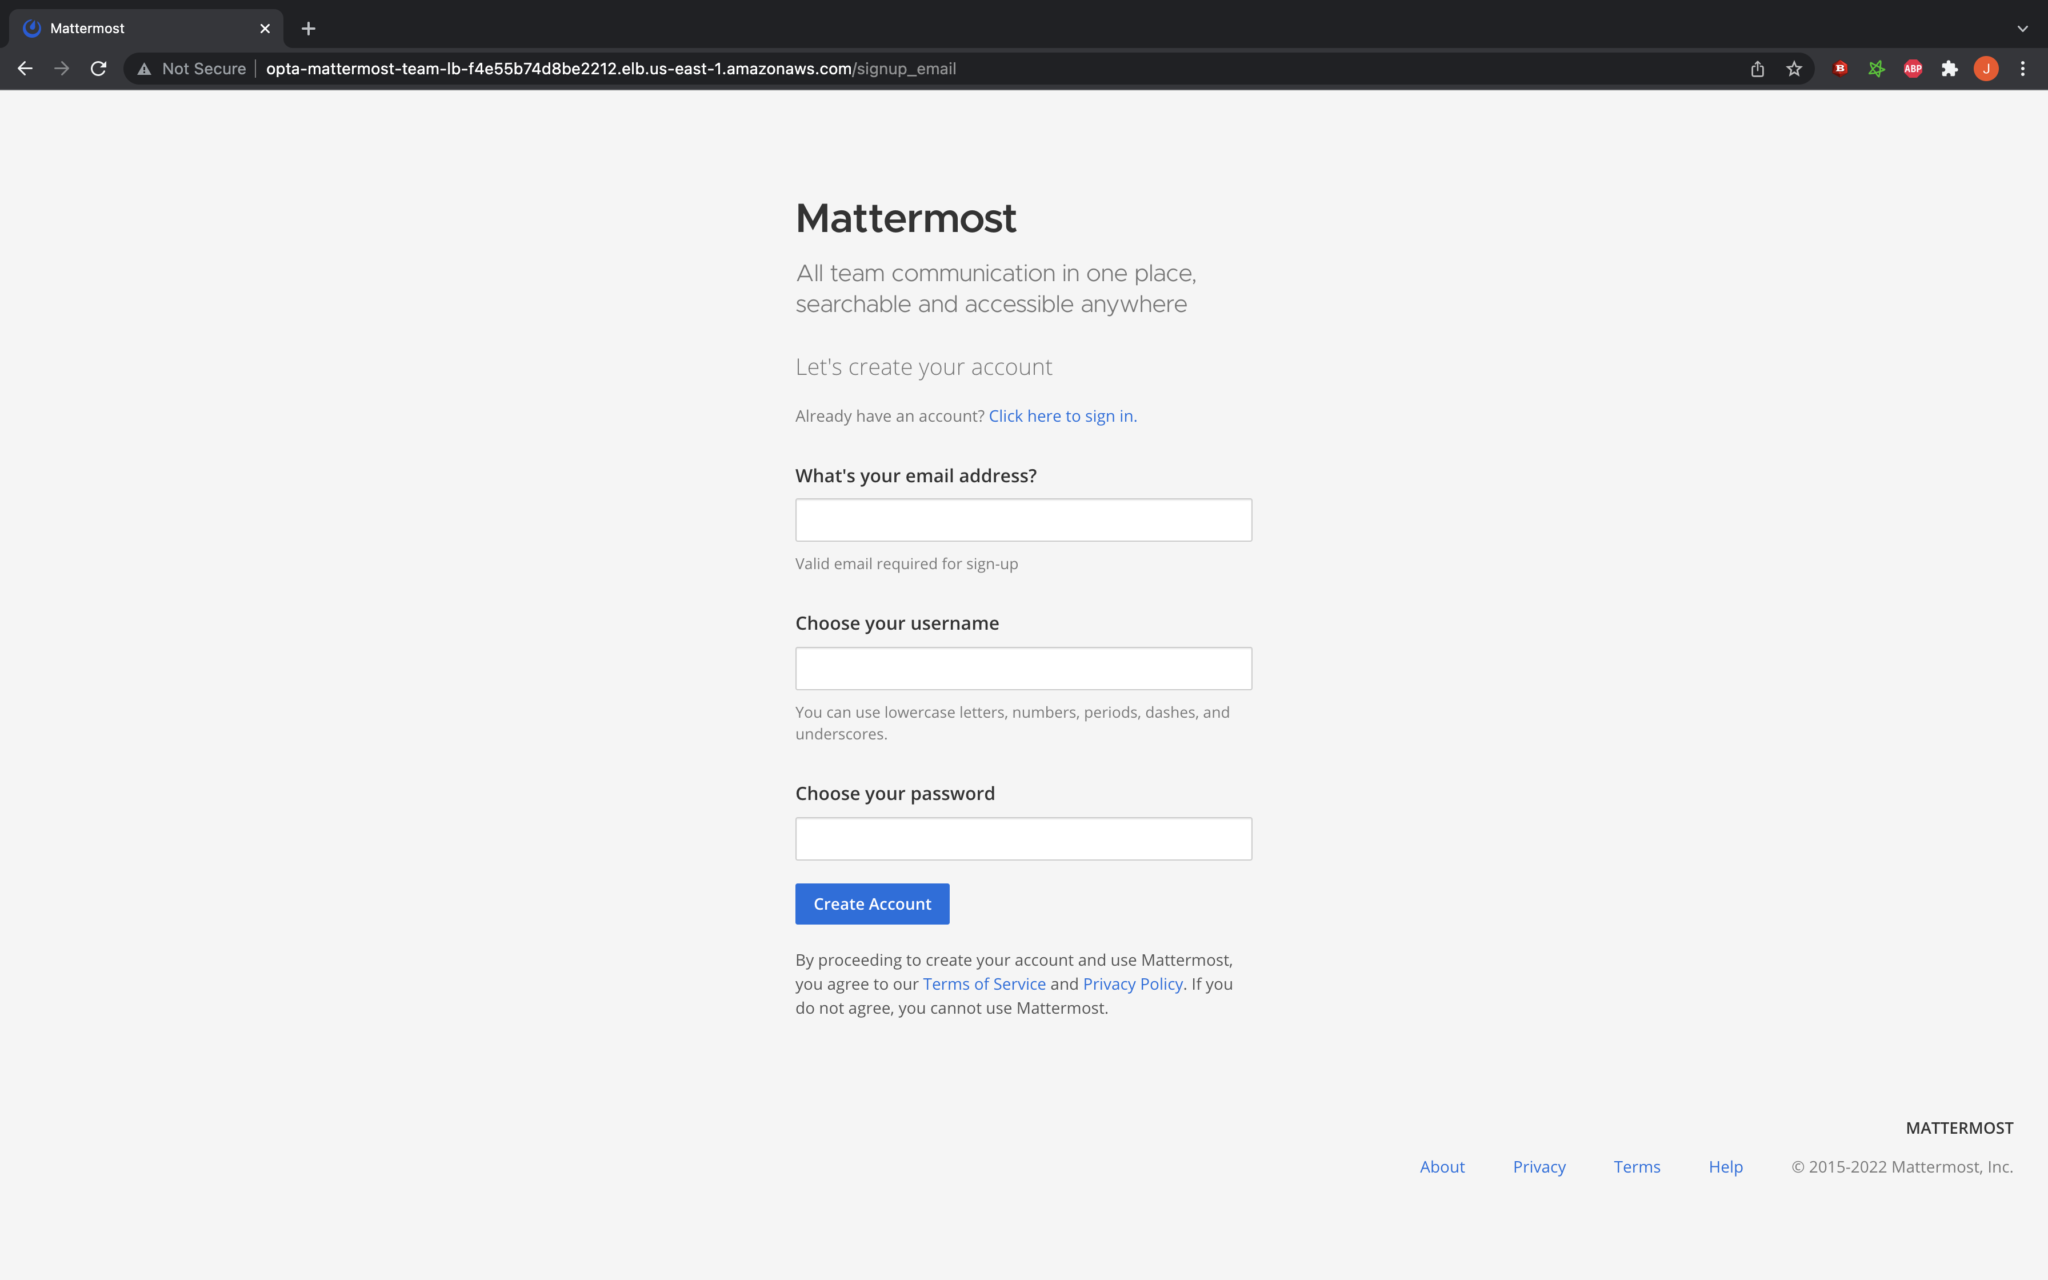The height and width of the screenshot is (1280, 2048).
Task: Open the Adblock Plus extension
Action: pyautogui.click(x=1912, y=68)
